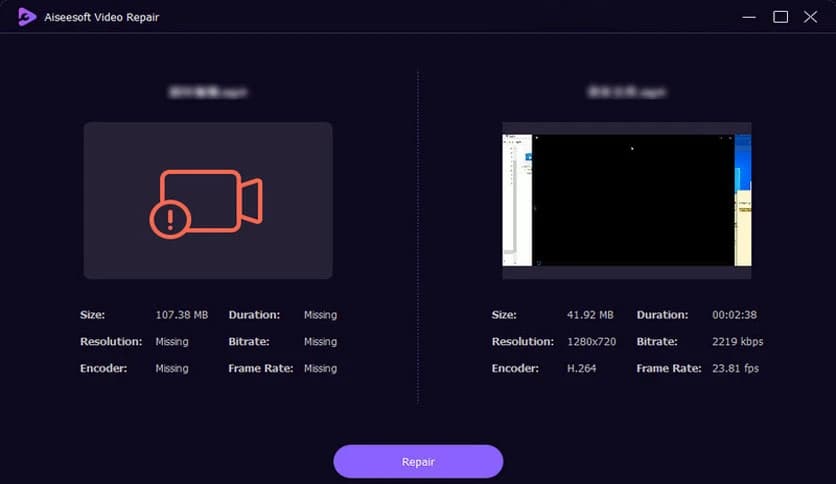Maximize the Video Repair window
The height and width of the screenshot is (484, 836).
(781, 17)
